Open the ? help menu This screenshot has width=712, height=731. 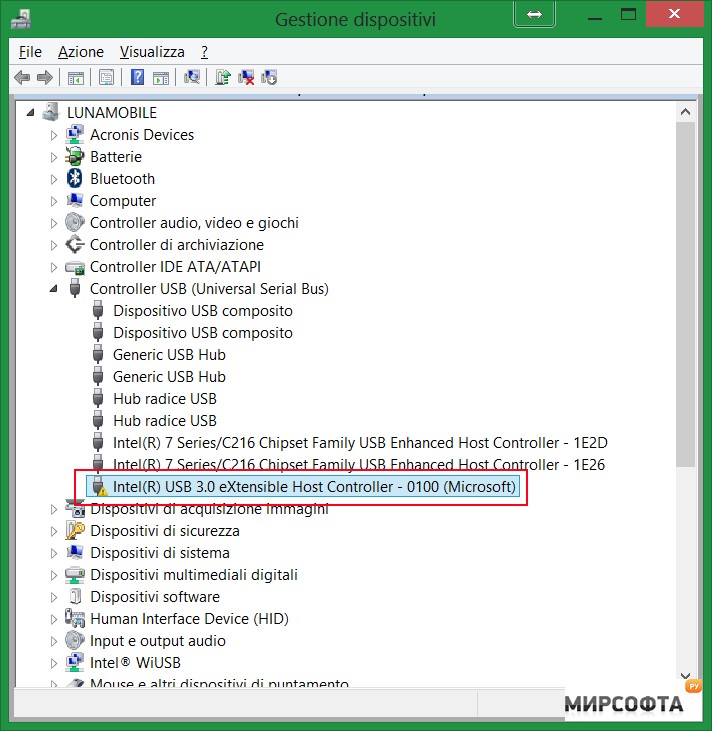tap(204, 52)
